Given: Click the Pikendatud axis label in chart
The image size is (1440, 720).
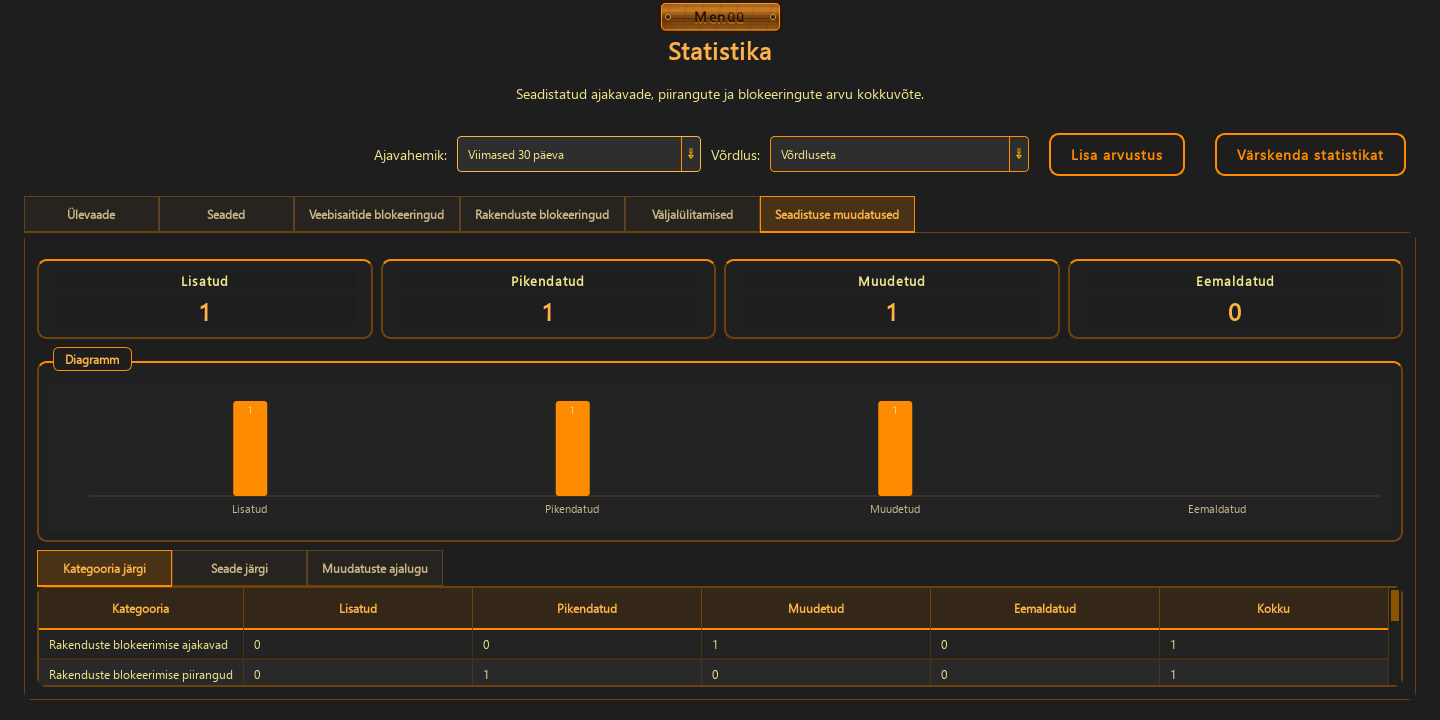Looking at the screenshot, I should pyautogui.click(x=572, y=509).
